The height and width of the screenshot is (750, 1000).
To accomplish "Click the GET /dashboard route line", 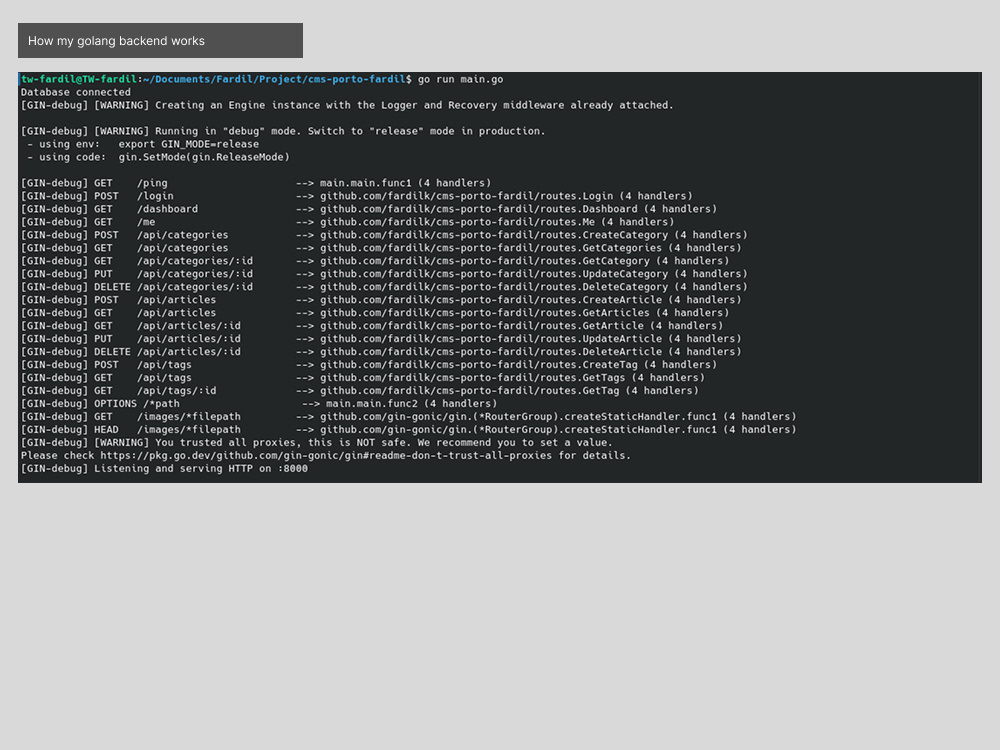I will point(369,209).
